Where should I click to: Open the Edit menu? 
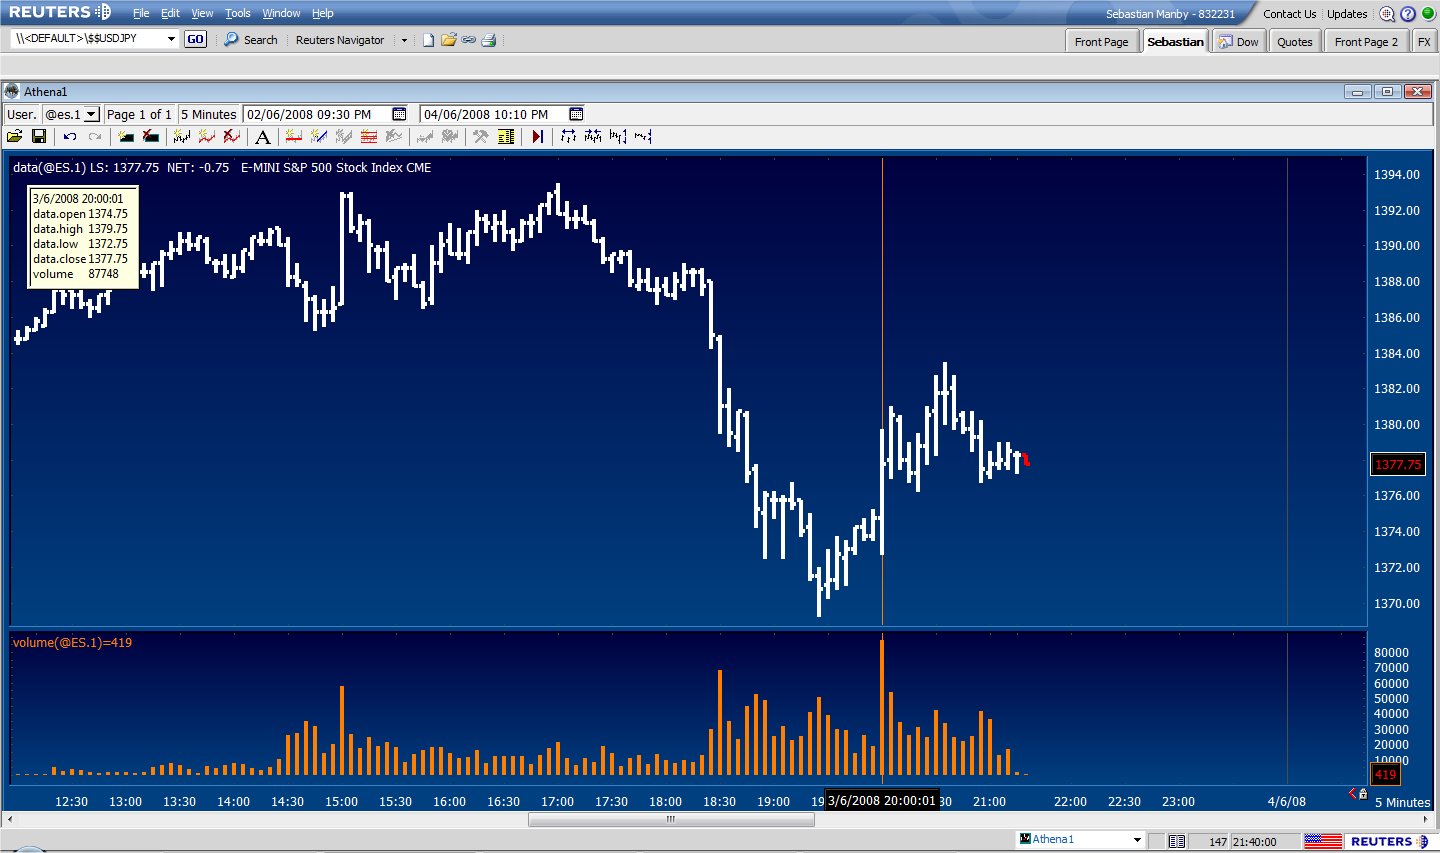click(x=170, y=13)
